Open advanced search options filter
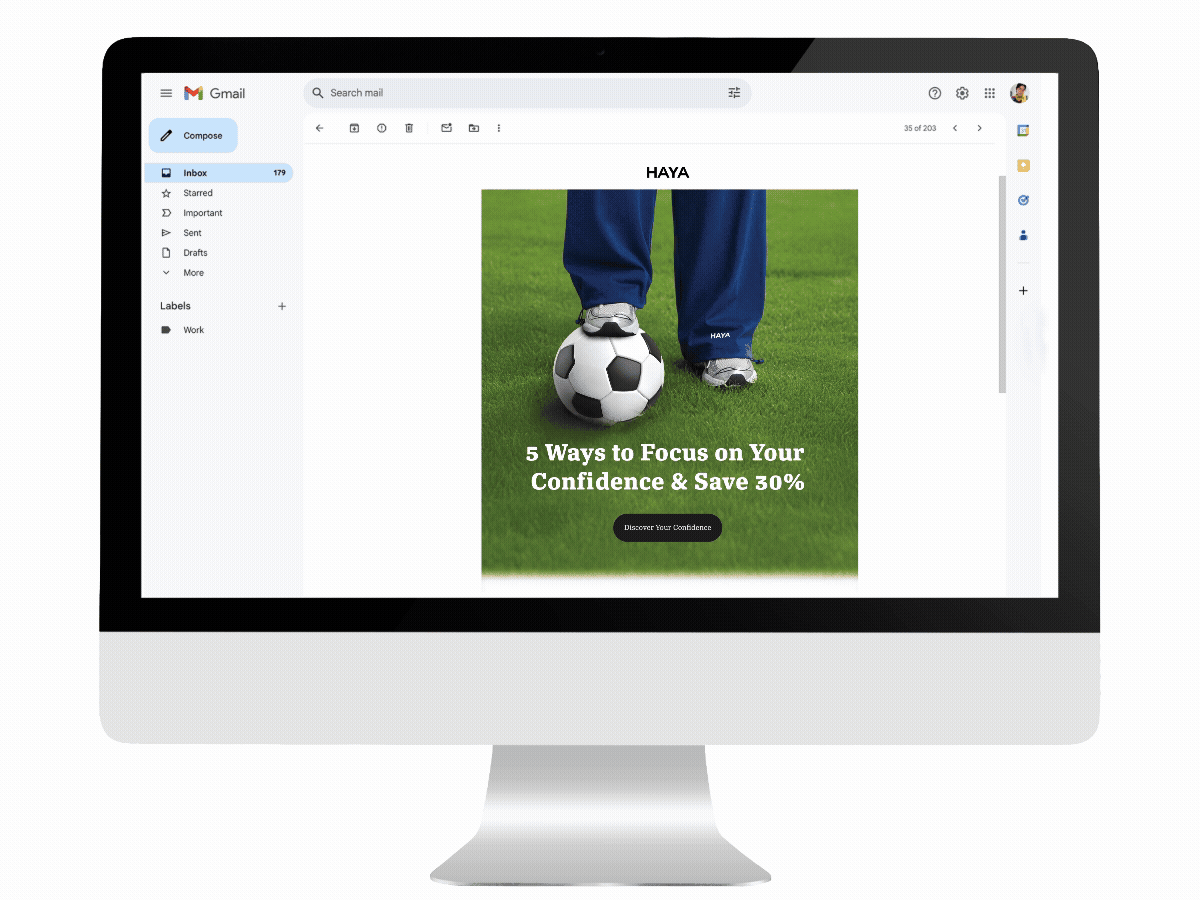The image size is (1200, 900). [735, 92]
